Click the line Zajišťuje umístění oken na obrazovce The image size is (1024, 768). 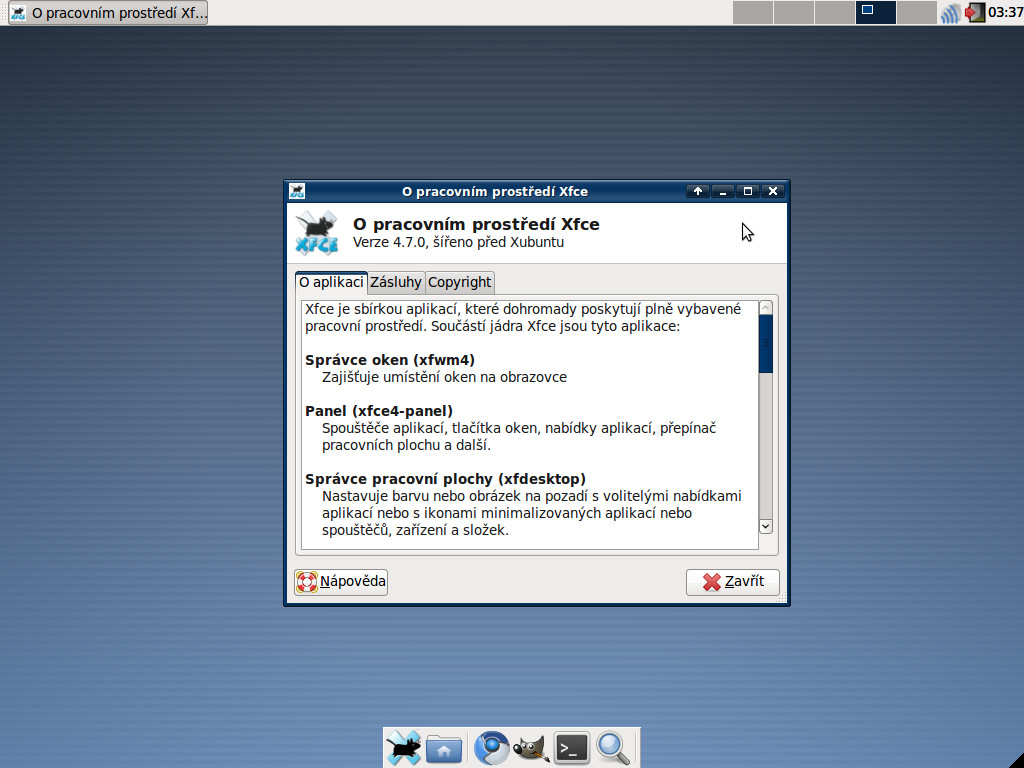point(444,377)
